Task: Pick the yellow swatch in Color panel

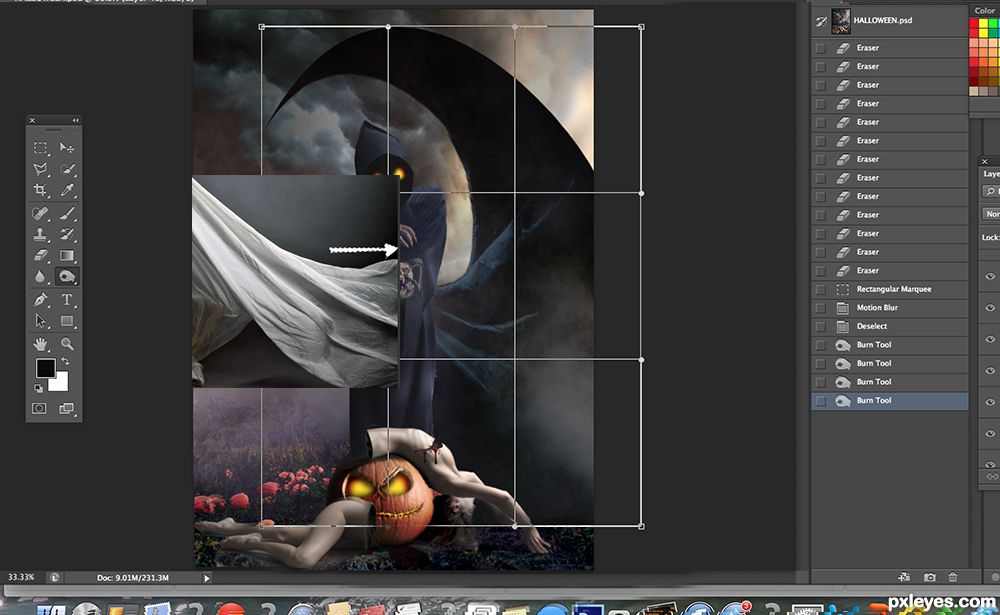Action: click(984, 24)
